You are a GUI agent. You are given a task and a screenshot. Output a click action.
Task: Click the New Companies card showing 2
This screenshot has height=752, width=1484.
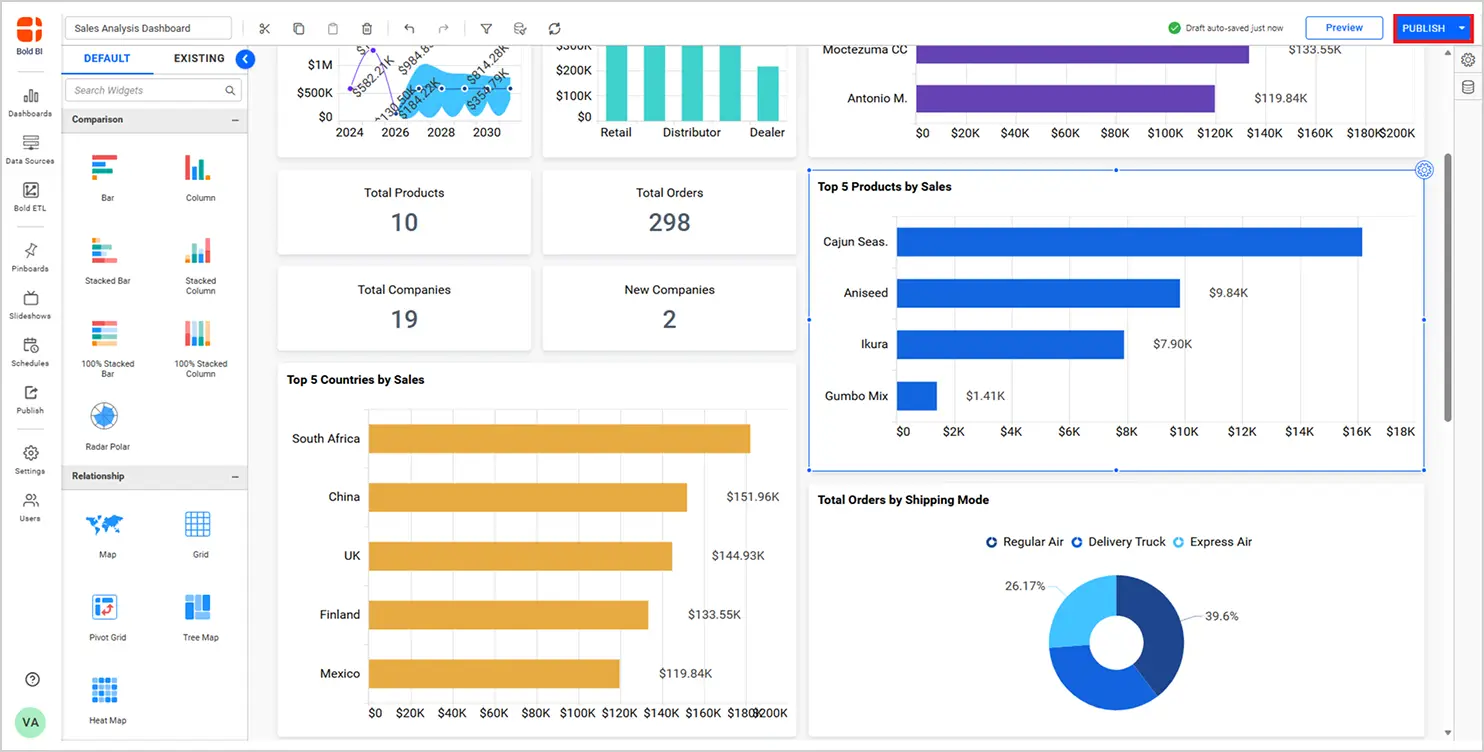[x=670, y=308]
